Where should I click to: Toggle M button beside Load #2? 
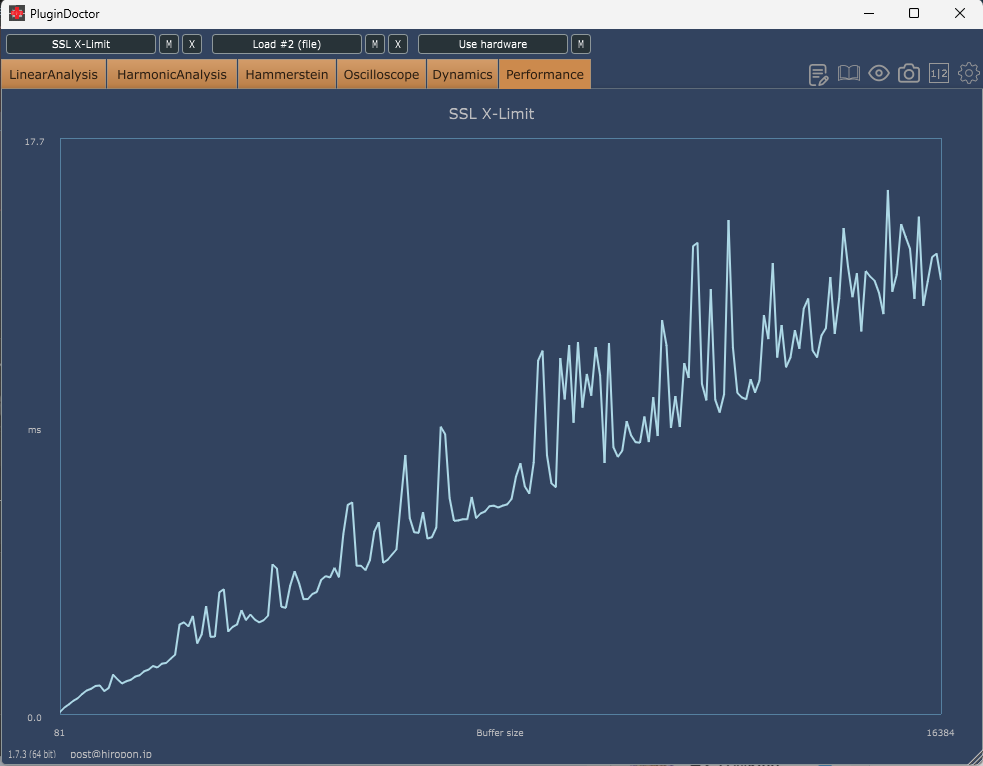[375, 44]
